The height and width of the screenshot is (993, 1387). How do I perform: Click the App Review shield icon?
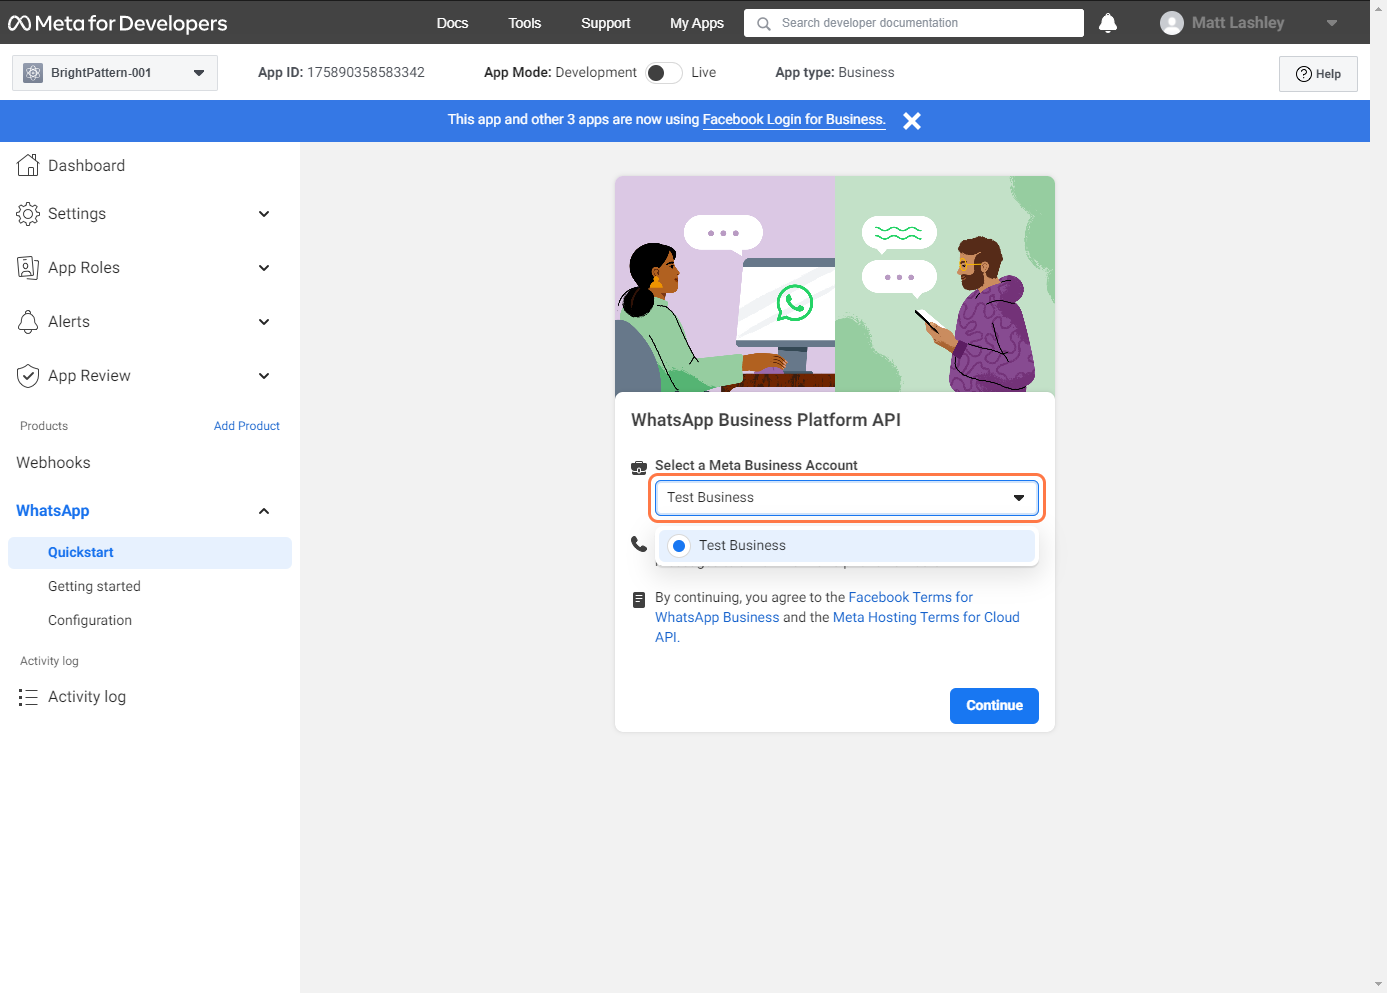(x=28, y=376)
